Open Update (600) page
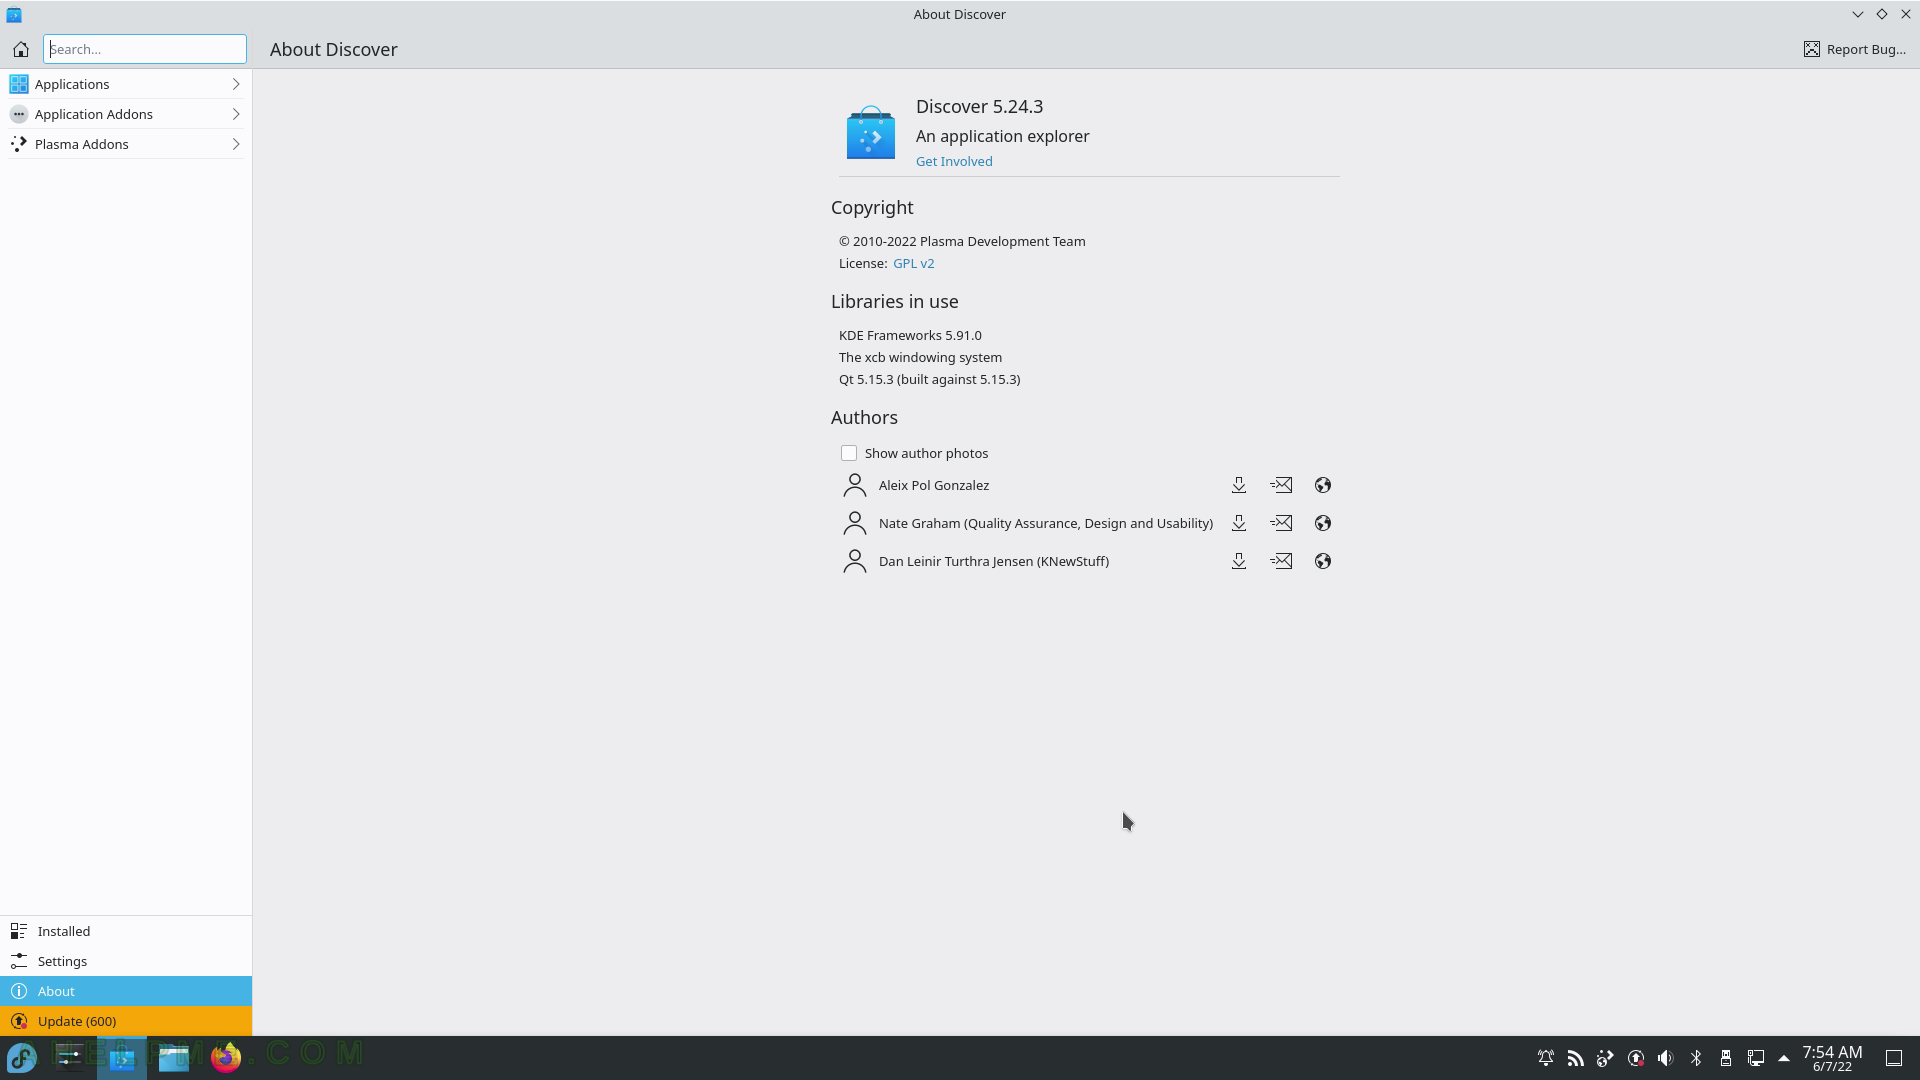This screenshot has height=1080, width=1920. [126, 1021]
